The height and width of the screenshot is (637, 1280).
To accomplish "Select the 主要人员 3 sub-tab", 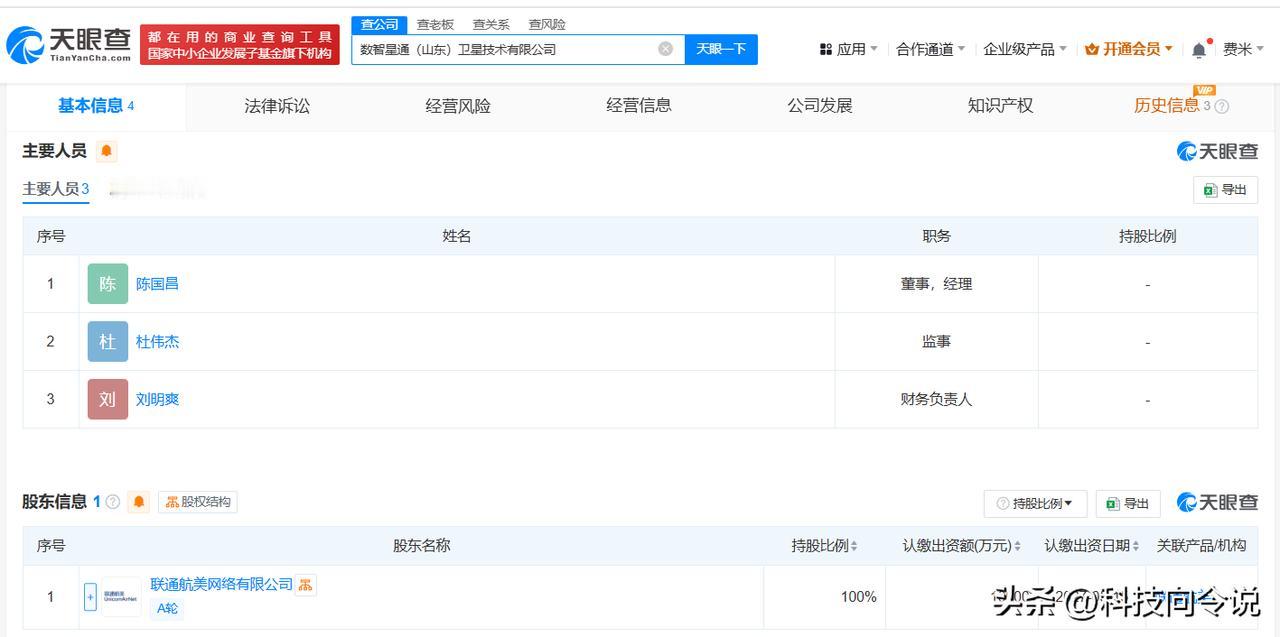I will point(56,189).
